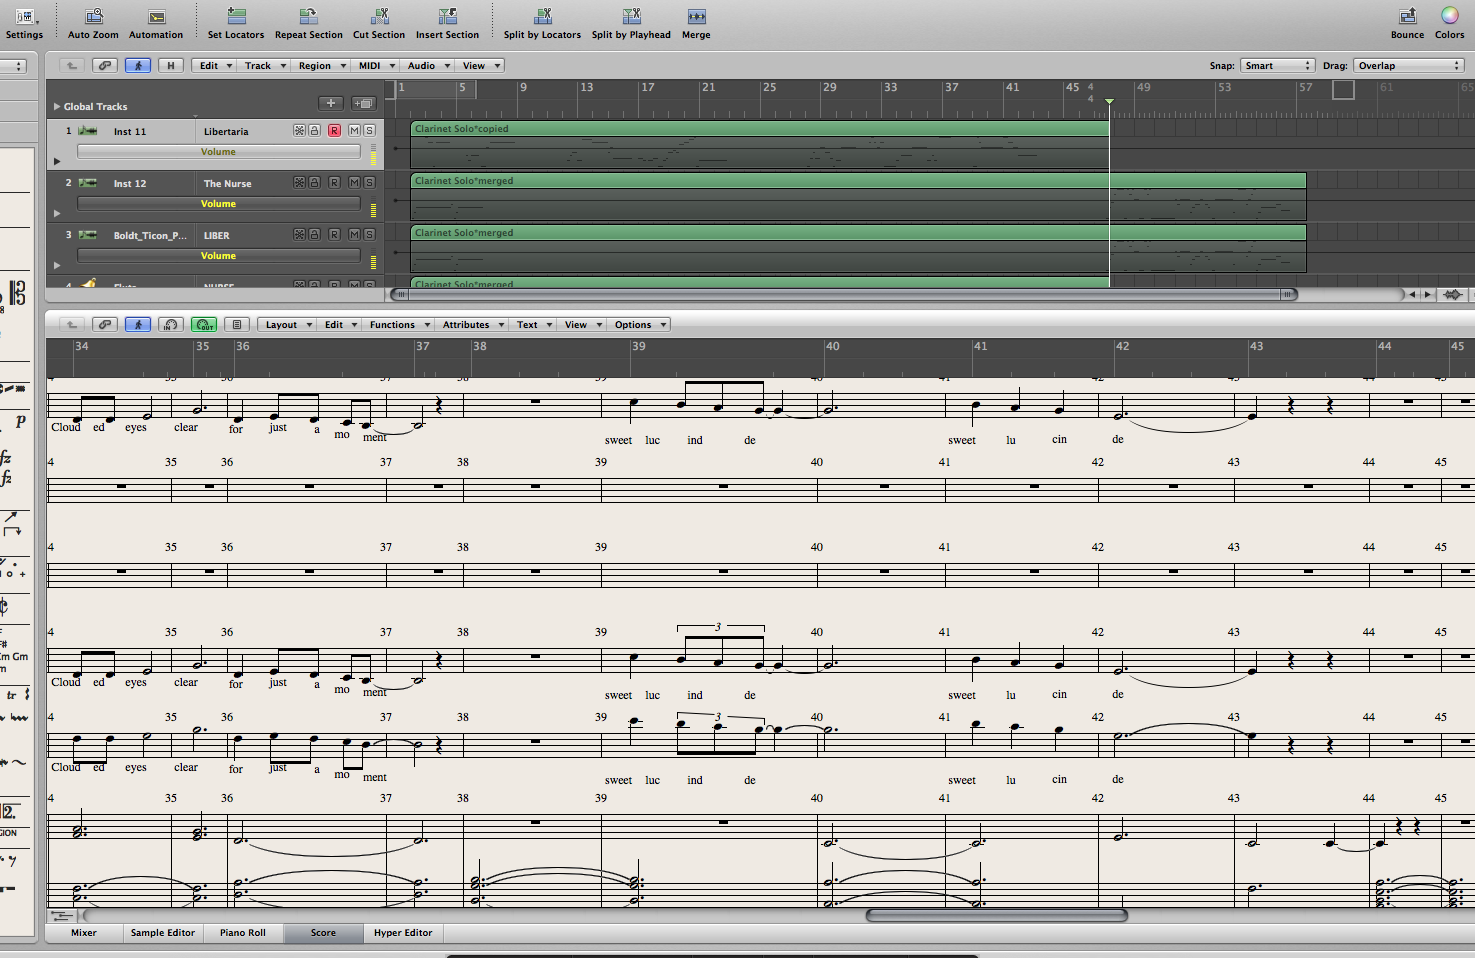Expand the Global Tracks disclosure triangle
This screenshot has width=1475, height=958.
pos(56,106)
